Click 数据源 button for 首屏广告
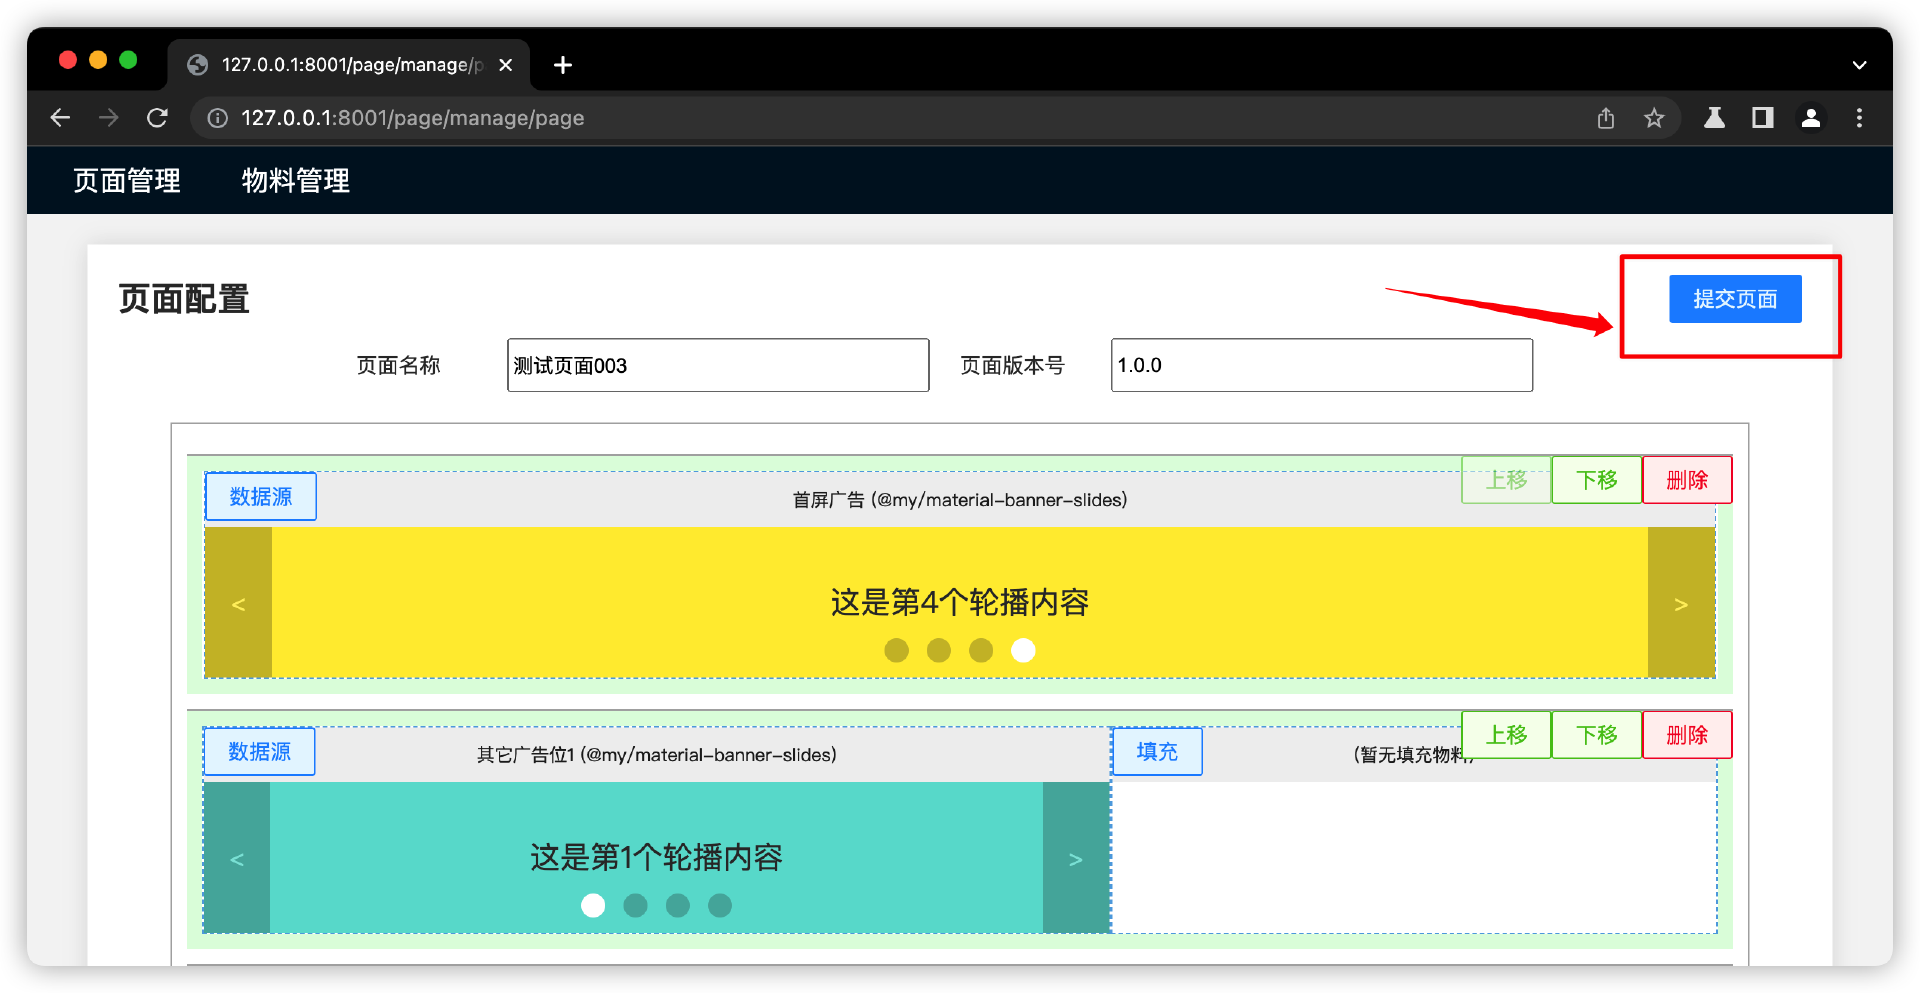This screenshot has width=1920, height=993. tap(261, 497)
